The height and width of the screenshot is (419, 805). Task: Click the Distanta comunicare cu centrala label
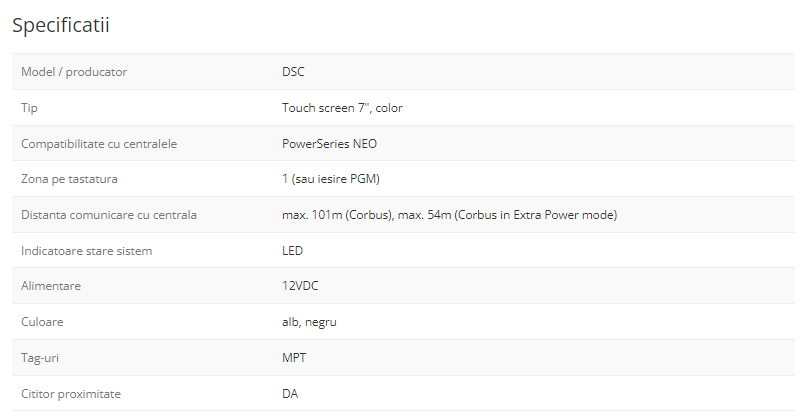point(109,215)
